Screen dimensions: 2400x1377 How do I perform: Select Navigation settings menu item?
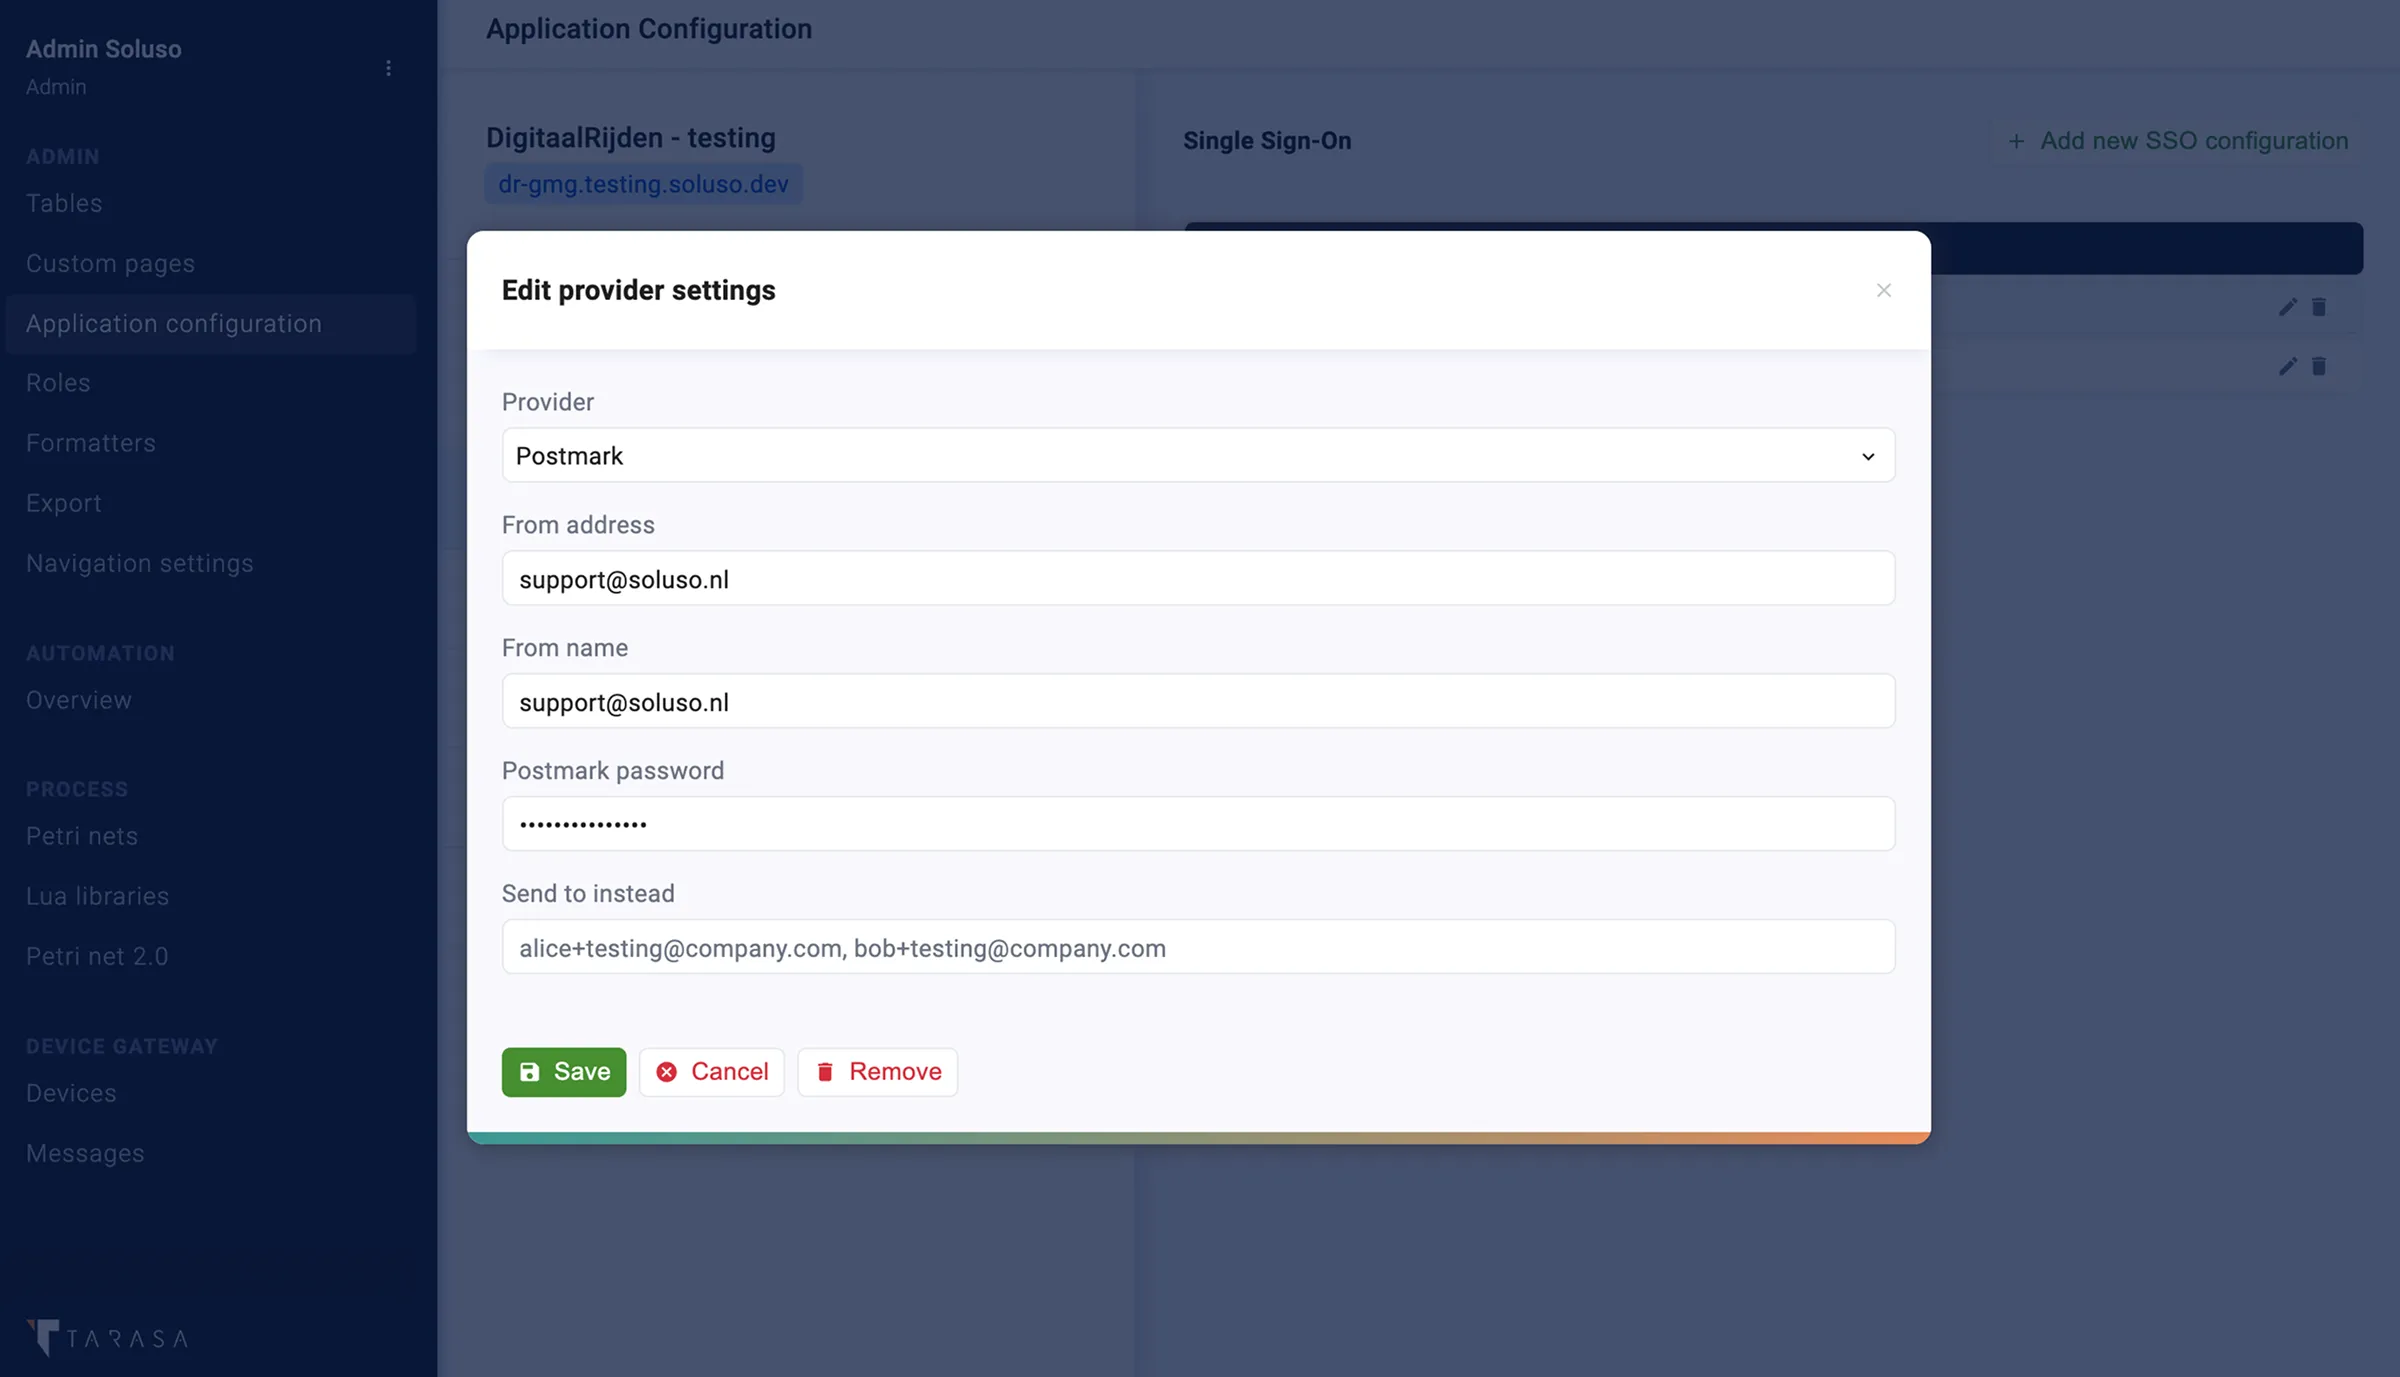pos(140,563)
